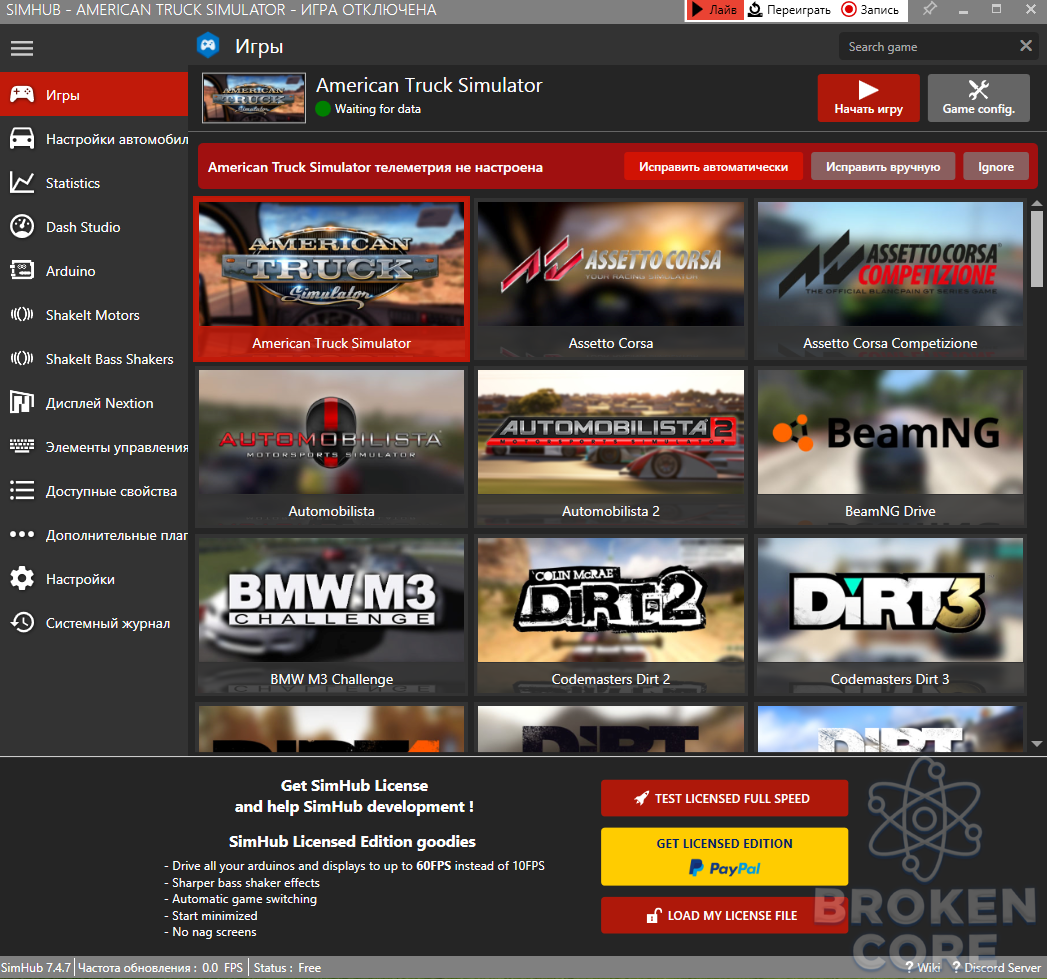Image resolution: width=1047 pixels, height=979 pixels.
Task: Toggle the hamburger sidebar menu
Action: coord(22,48)
